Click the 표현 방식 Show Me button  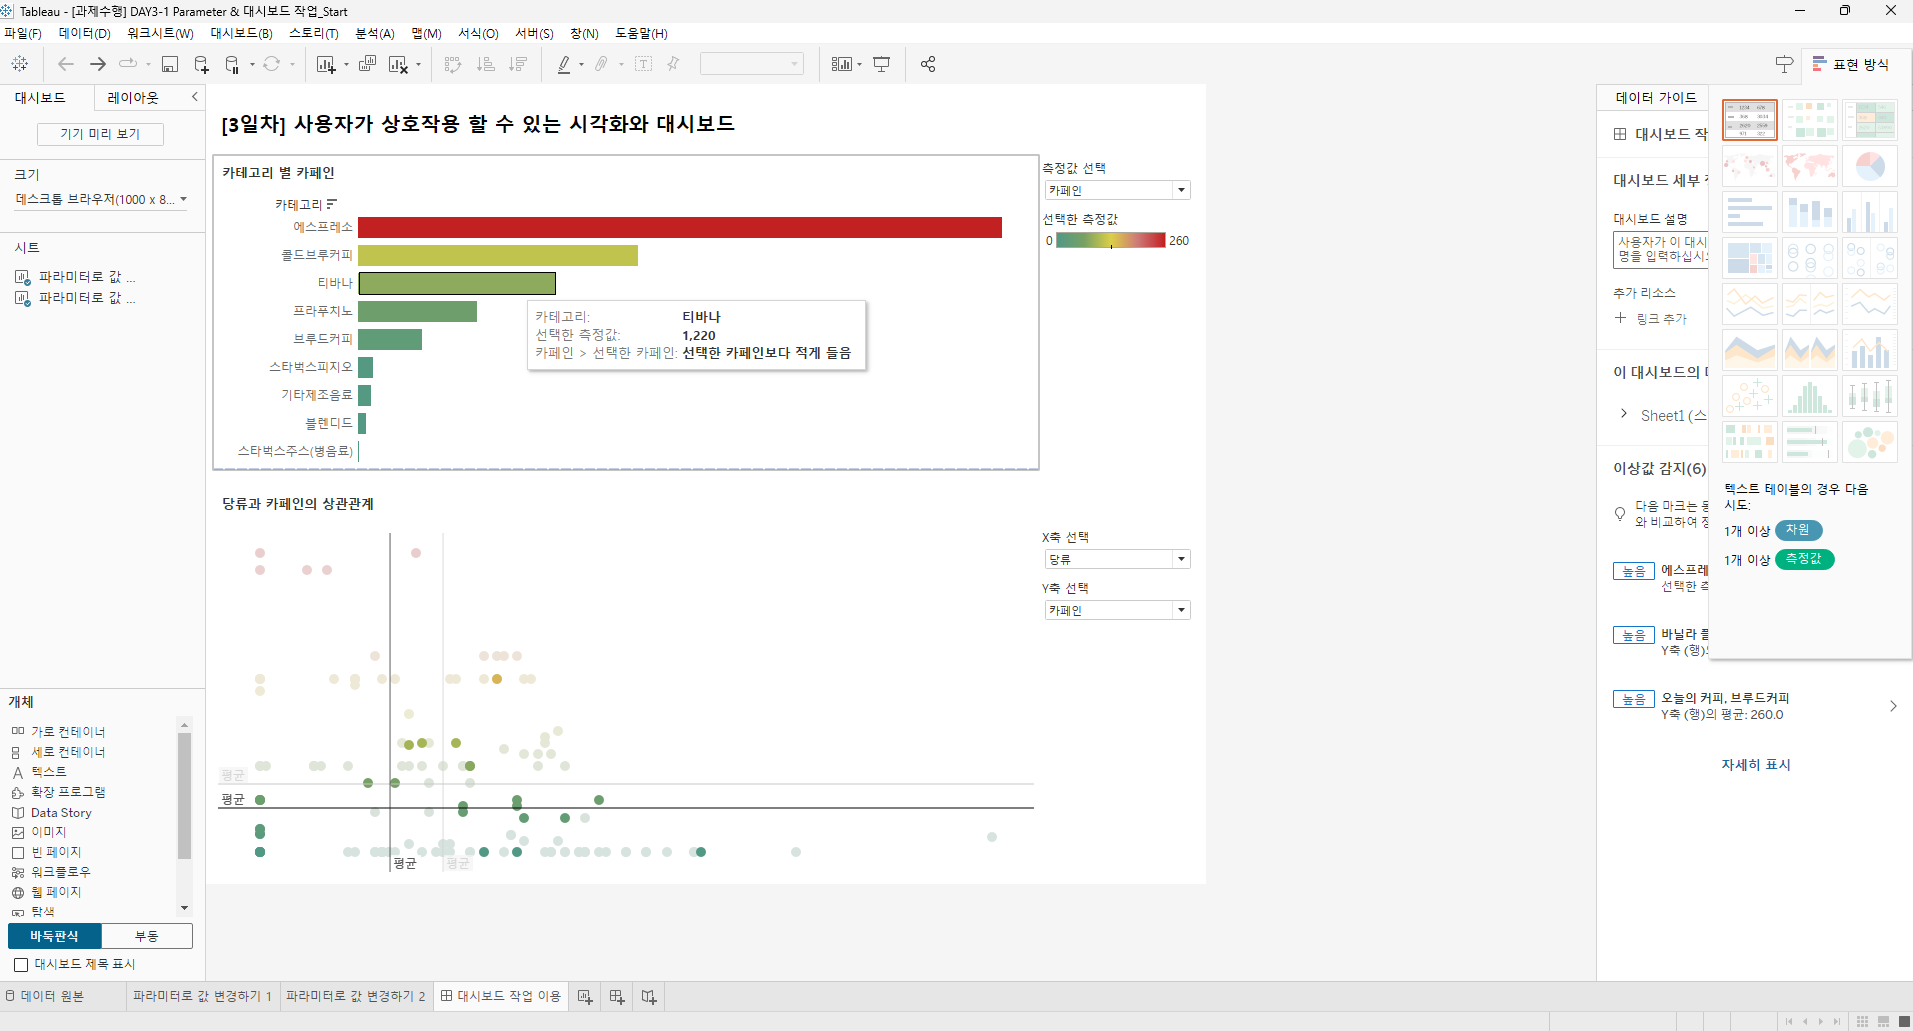tap(1851, 64)
